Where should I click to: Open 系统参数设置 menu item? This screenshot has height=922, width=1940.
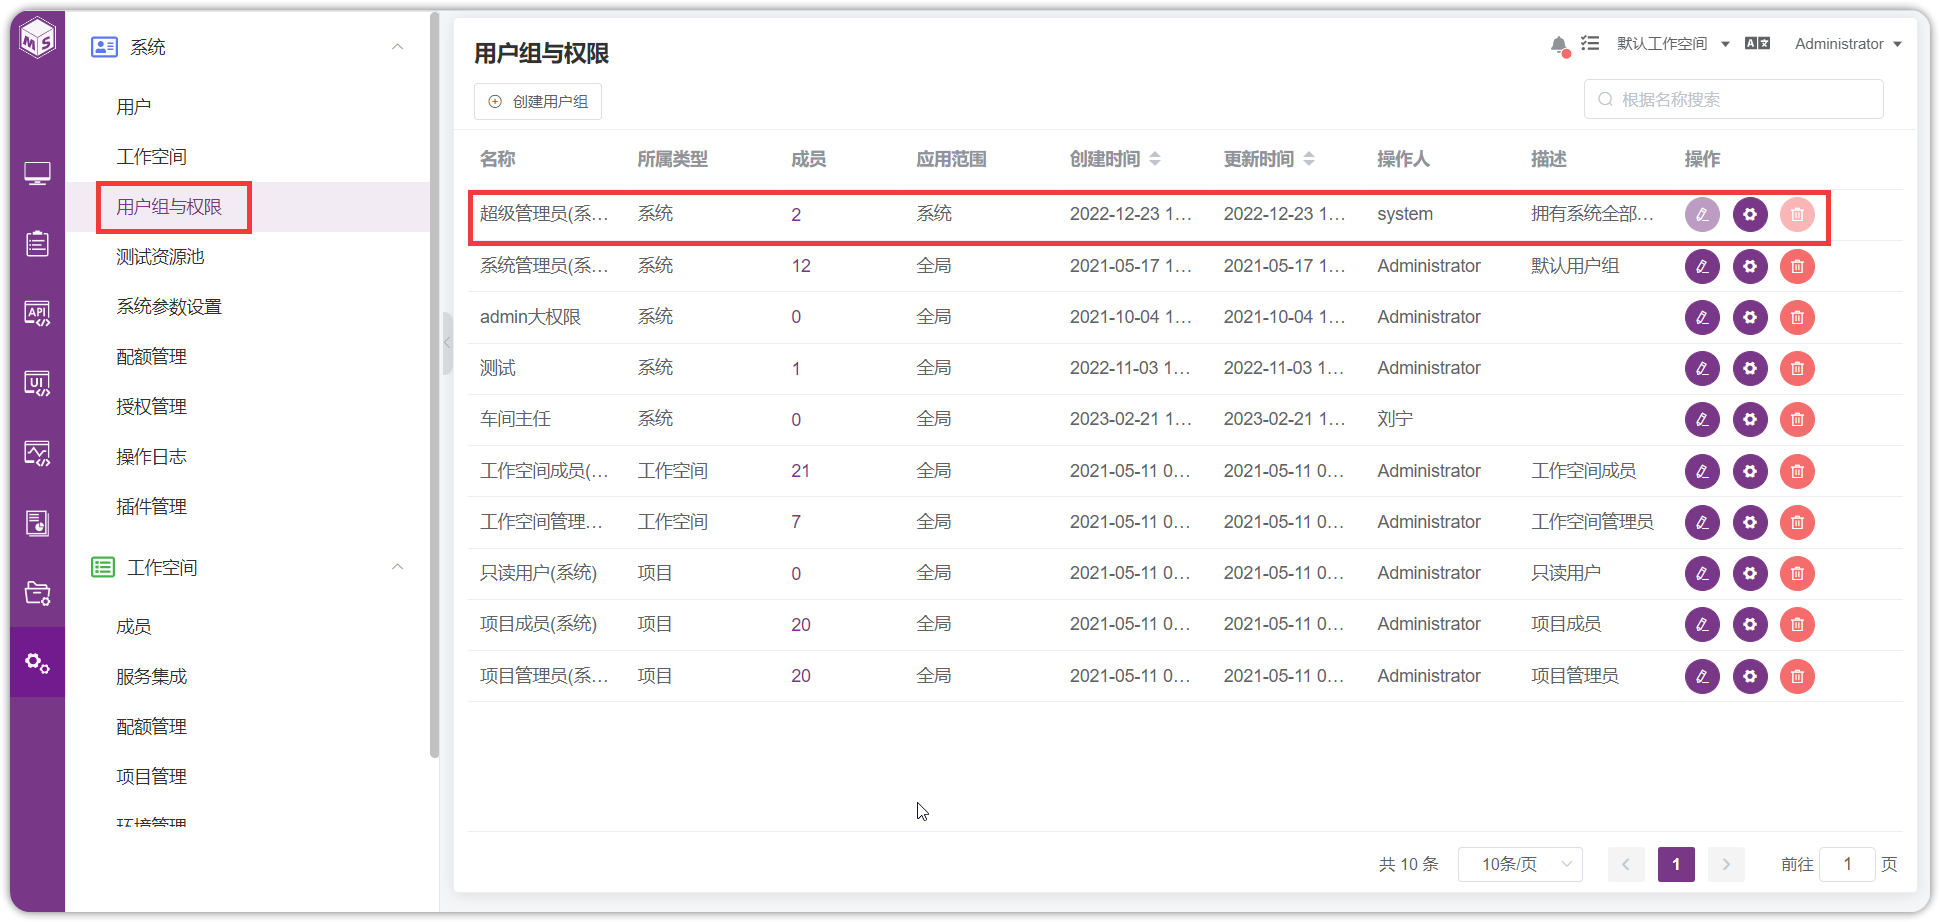tap(169, 307)
